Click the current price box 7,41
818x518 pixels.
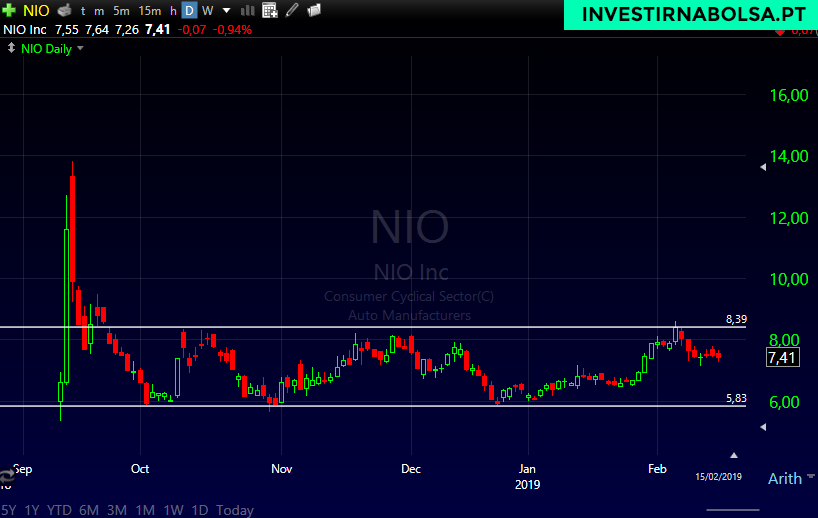pyautogui.click(x=783, y=357)
